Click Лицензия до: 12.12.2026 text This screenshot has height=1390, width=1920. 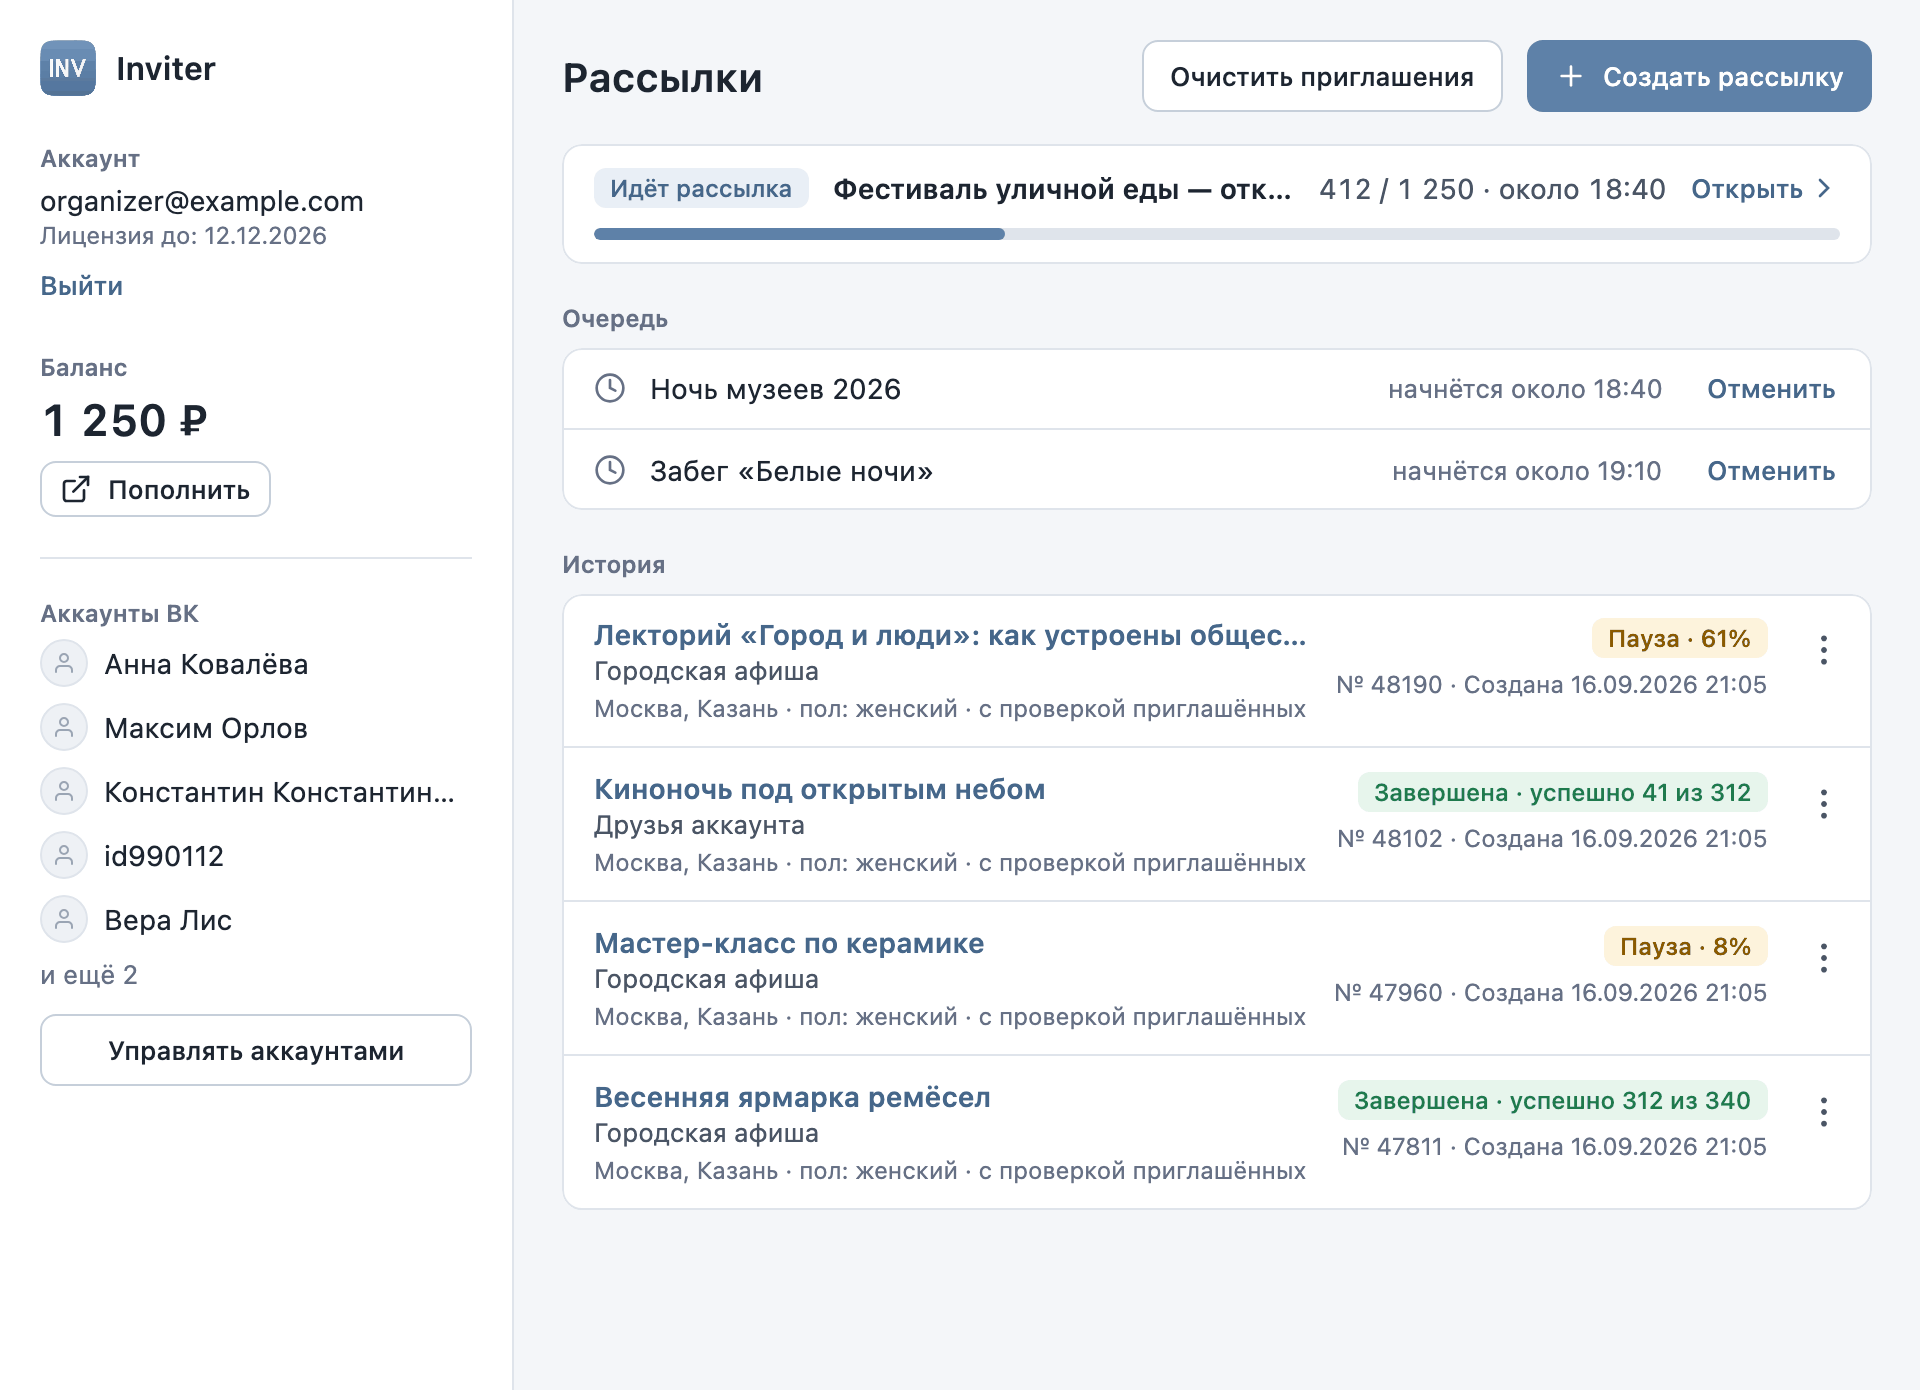183,236
